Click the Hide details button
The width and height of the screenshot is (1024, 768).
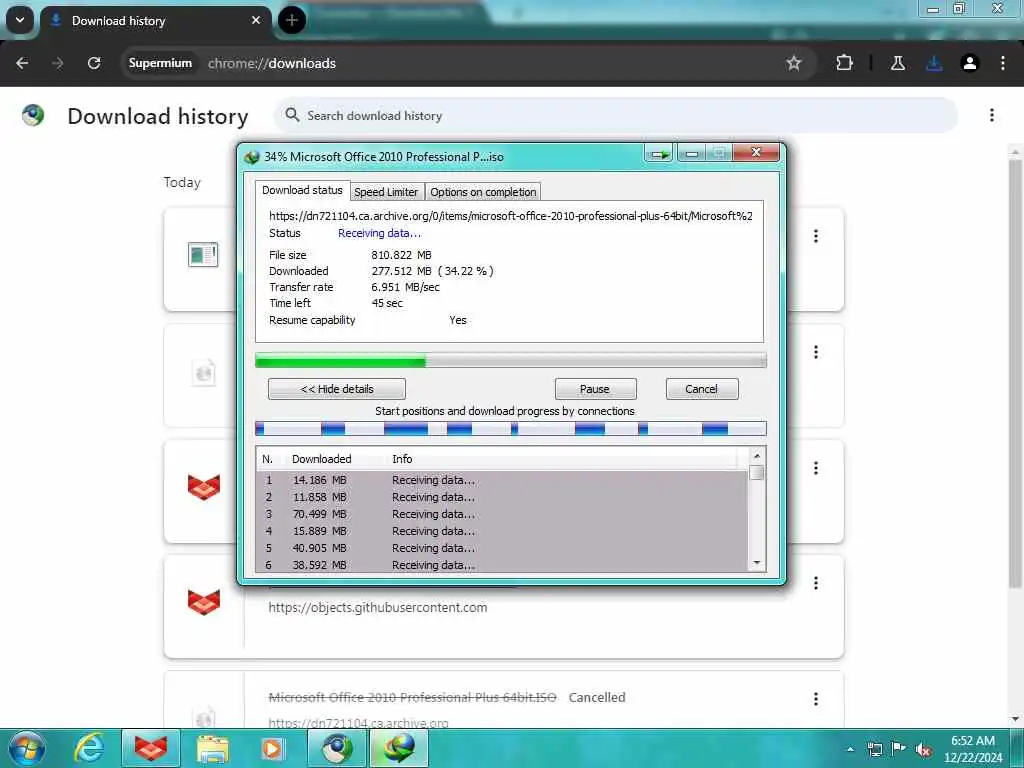tap(336, 389)
